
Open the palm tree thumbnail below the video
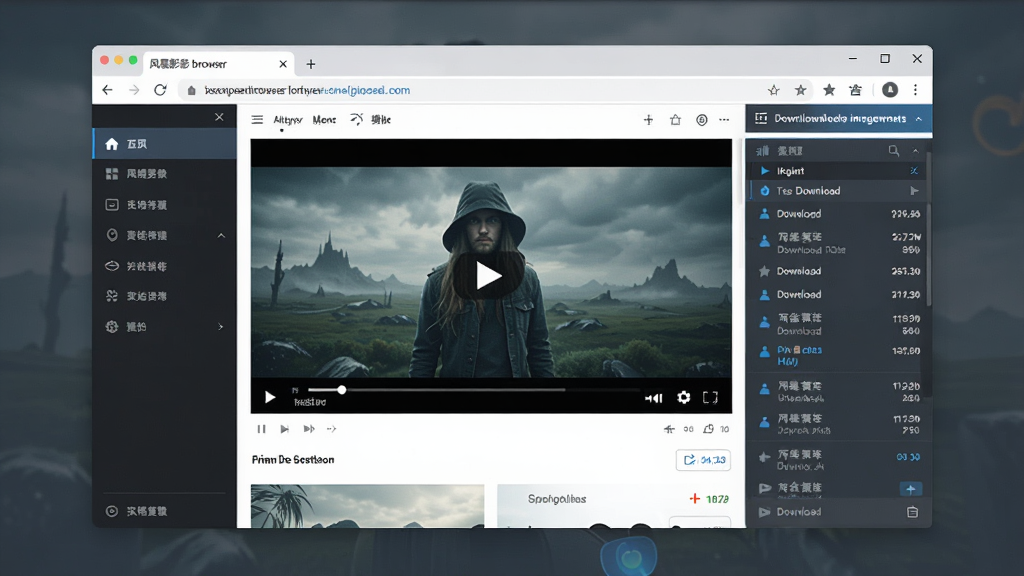(x=368, y=506)
